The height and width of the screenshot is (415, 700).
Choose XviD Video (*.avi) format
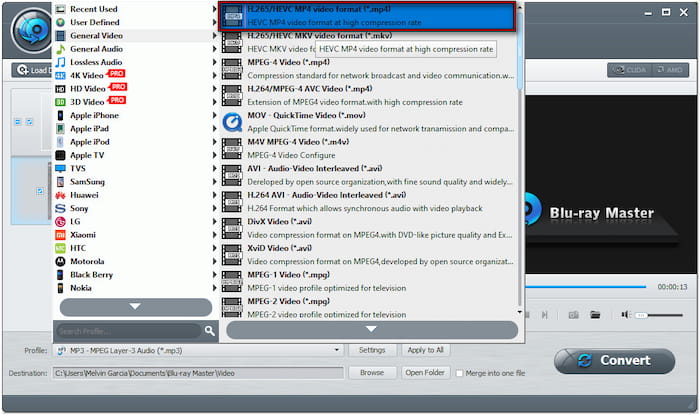coord(368,255)
